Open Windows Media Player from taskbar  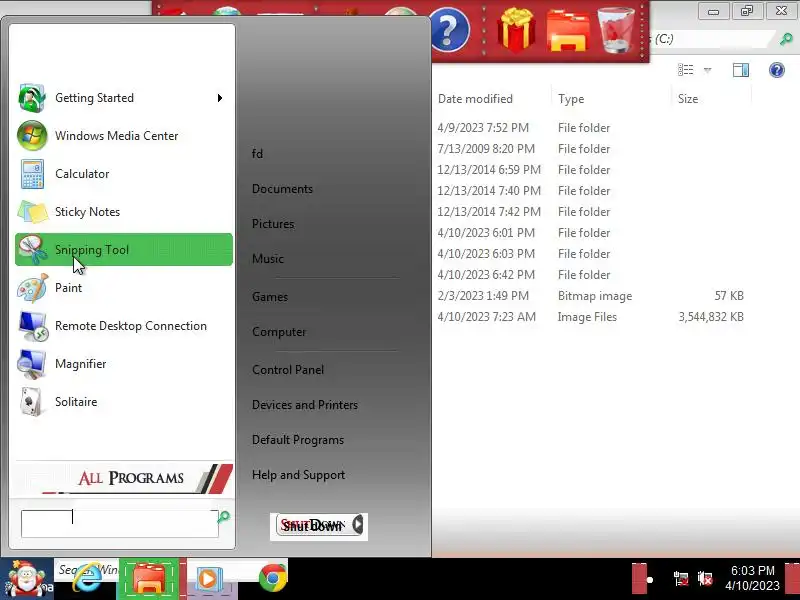[x=208, y=580]
